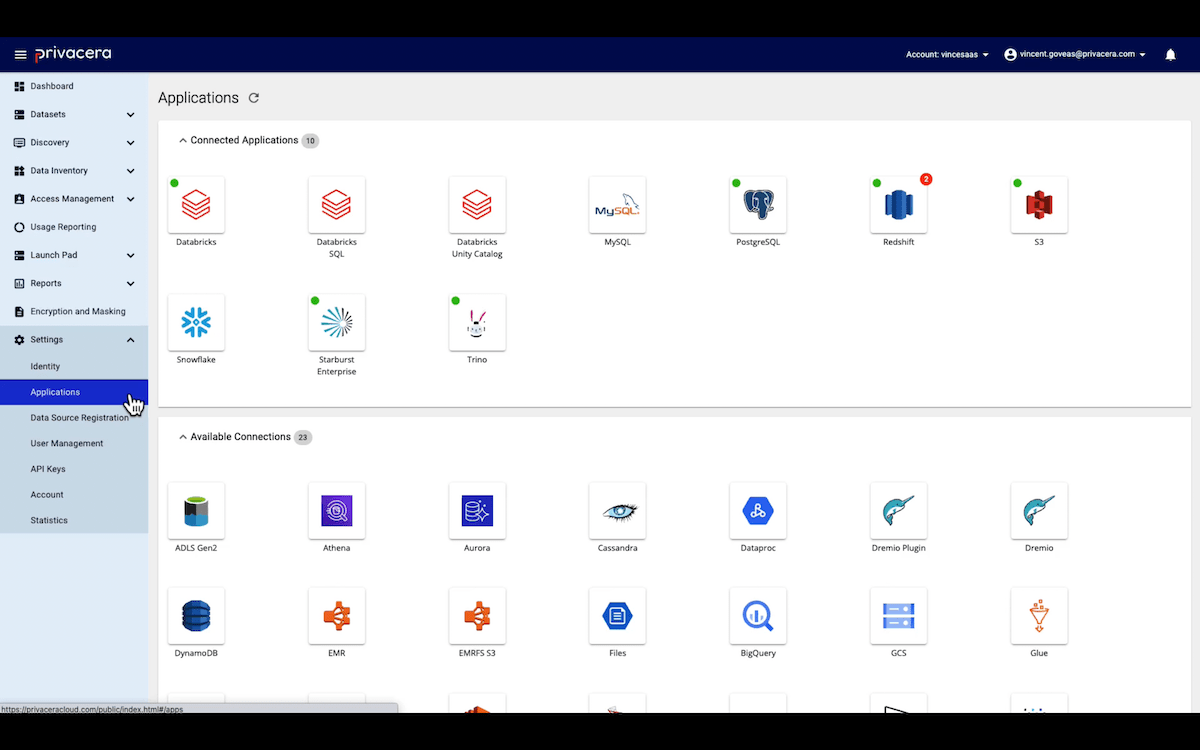Open the Starburst Enterprise tile
1200x750 pixels.
[336, 322]
